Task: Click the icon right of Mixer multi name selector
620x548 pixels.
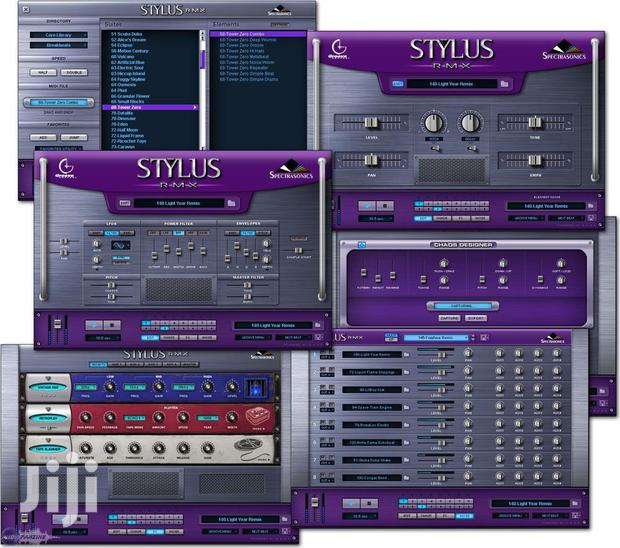Action: [x=484, y=337]
